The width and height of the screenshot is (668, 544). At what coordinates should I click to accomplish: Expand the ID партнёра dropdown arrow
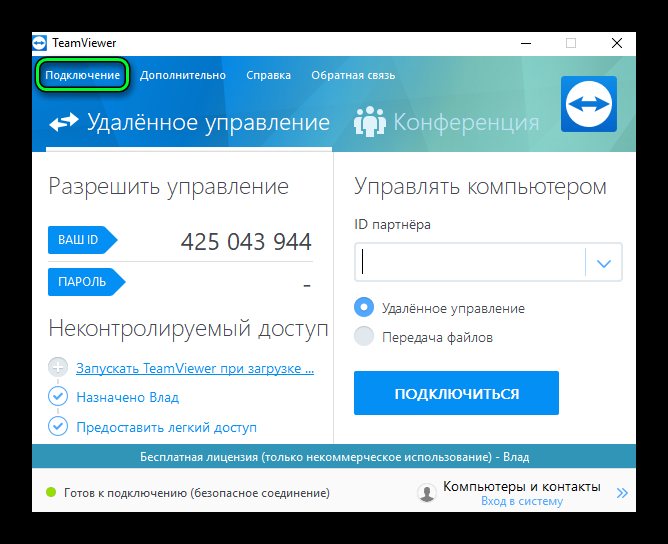(604, 263)
